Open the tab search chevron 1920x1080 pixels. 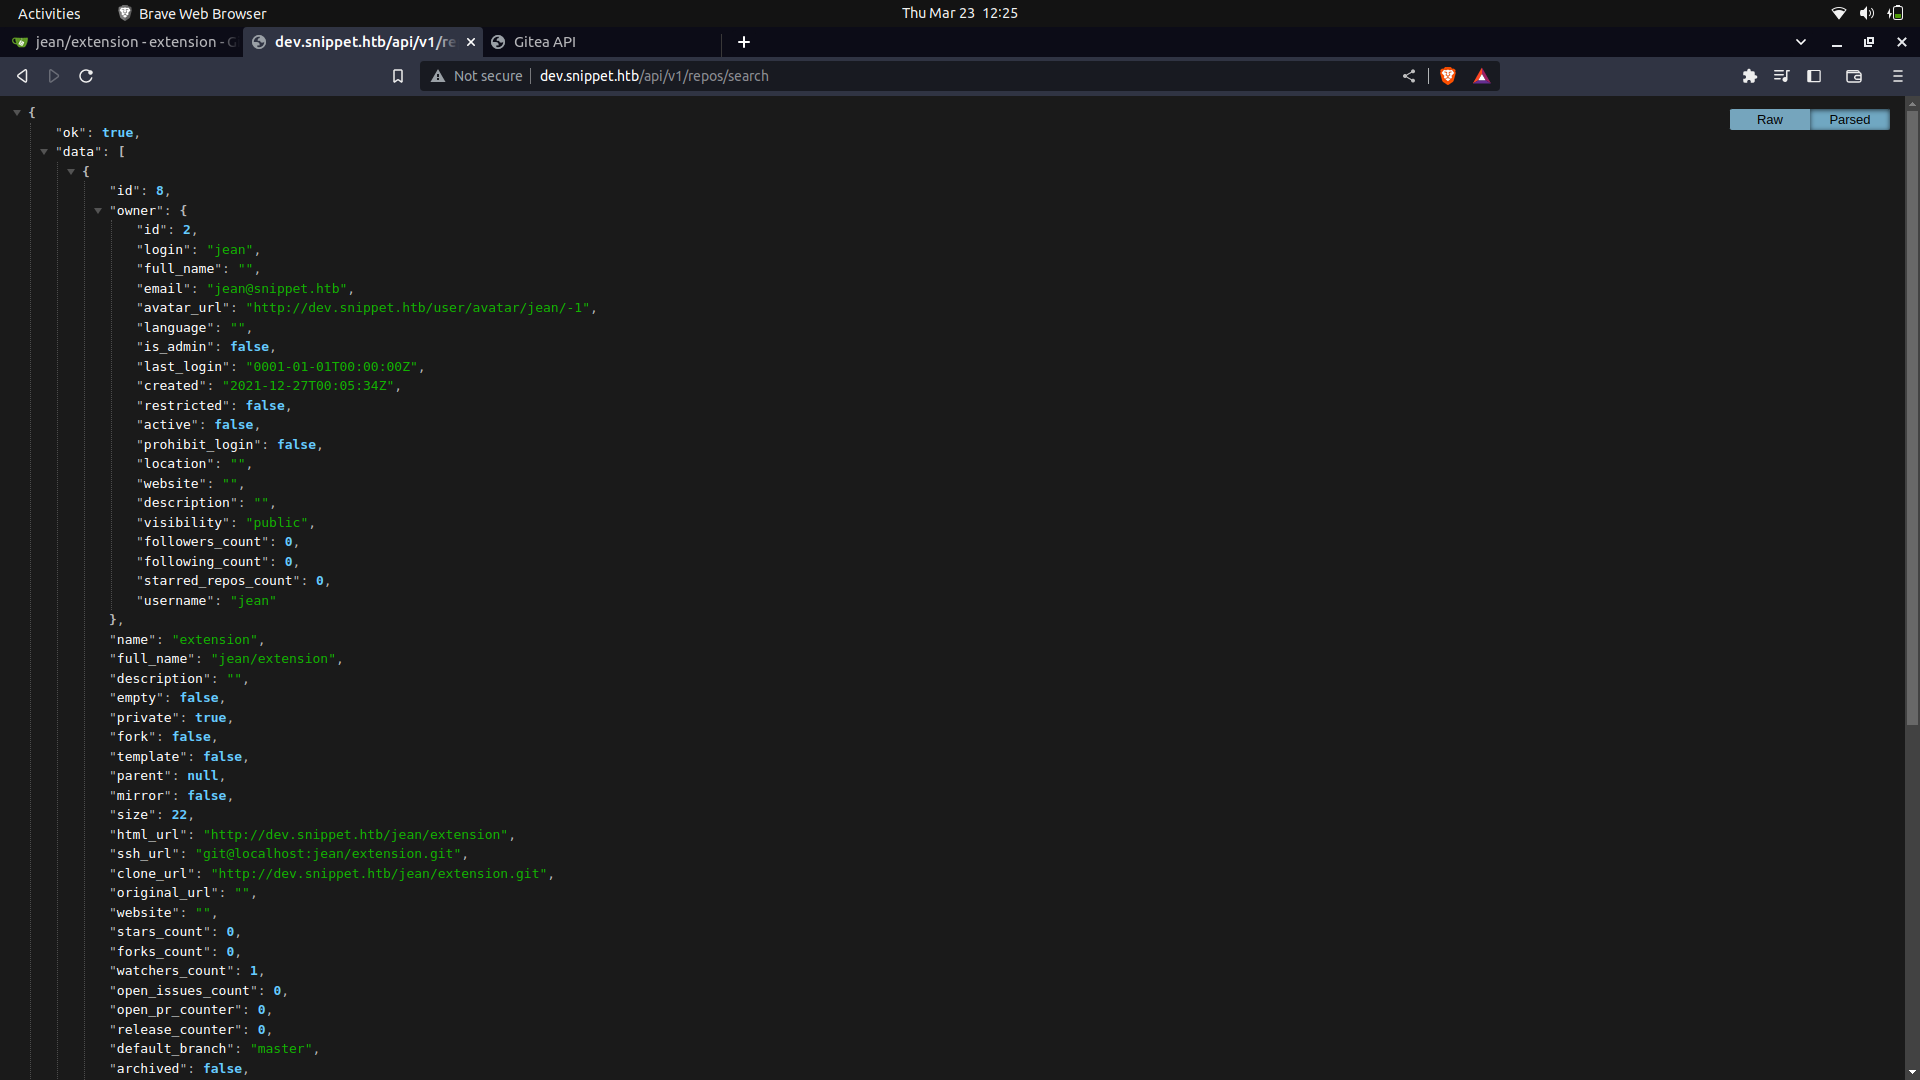click(1800, 42)
